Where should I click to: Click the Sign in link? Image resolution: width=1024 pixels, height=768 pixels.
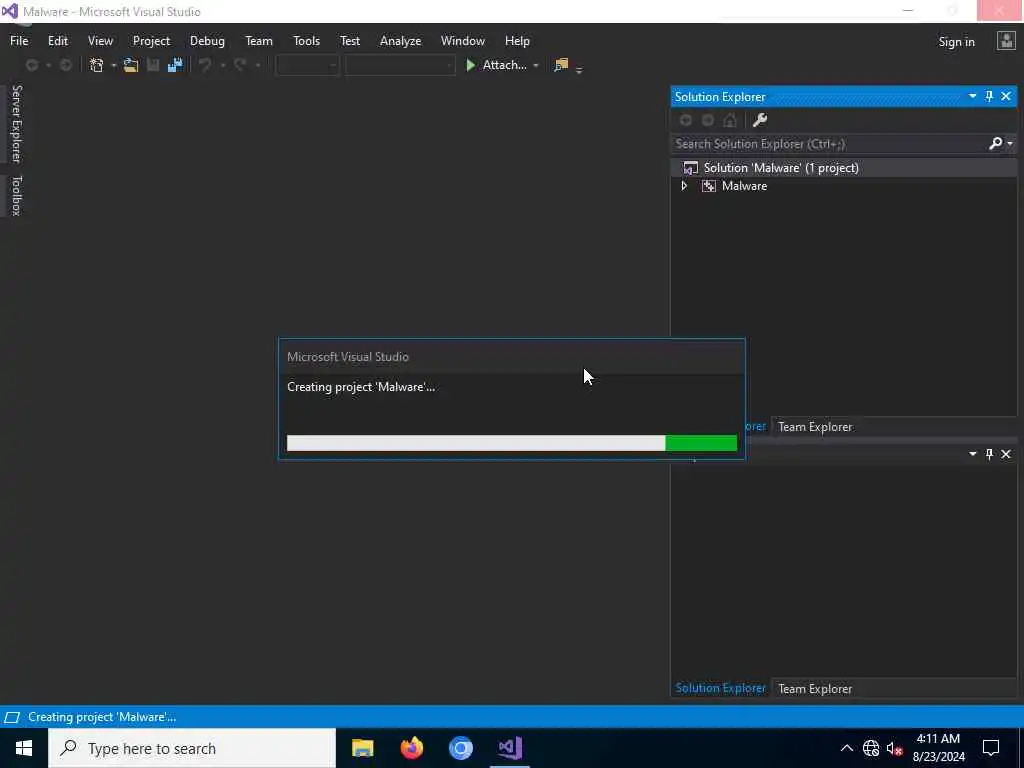(x=956, y=42)
